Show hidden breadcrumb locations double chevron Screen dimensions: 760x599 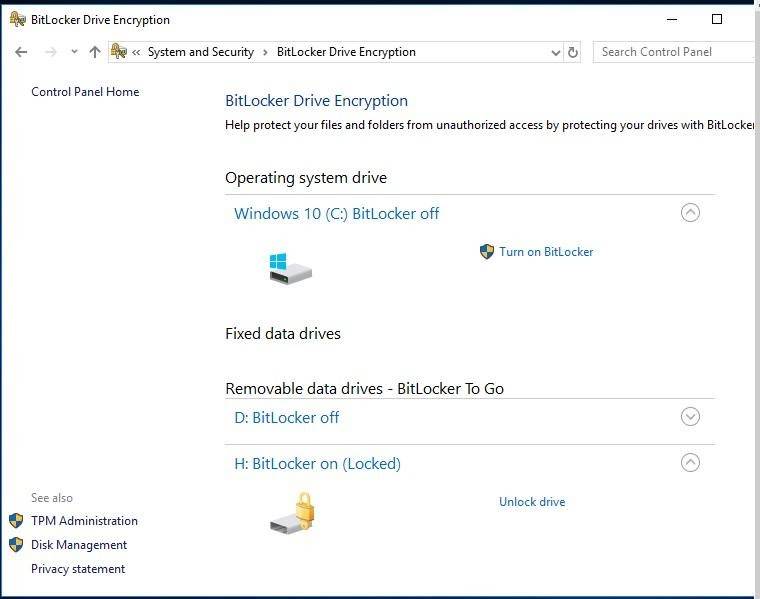pos(136,52)
